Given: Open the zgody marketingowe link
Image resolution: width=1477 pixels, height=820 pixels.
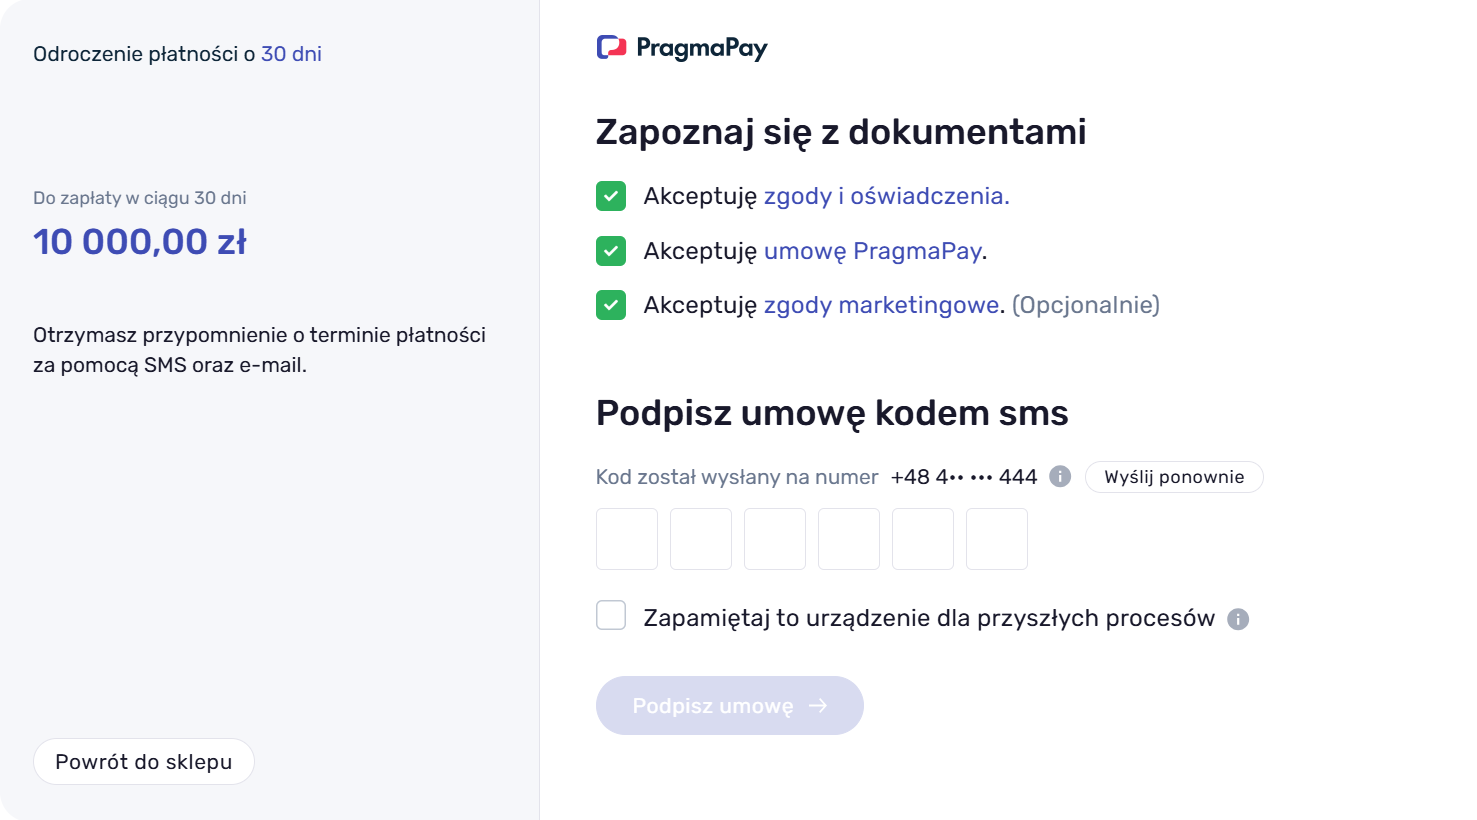Looking at the screenshot, I should click(x=881, y=305).
